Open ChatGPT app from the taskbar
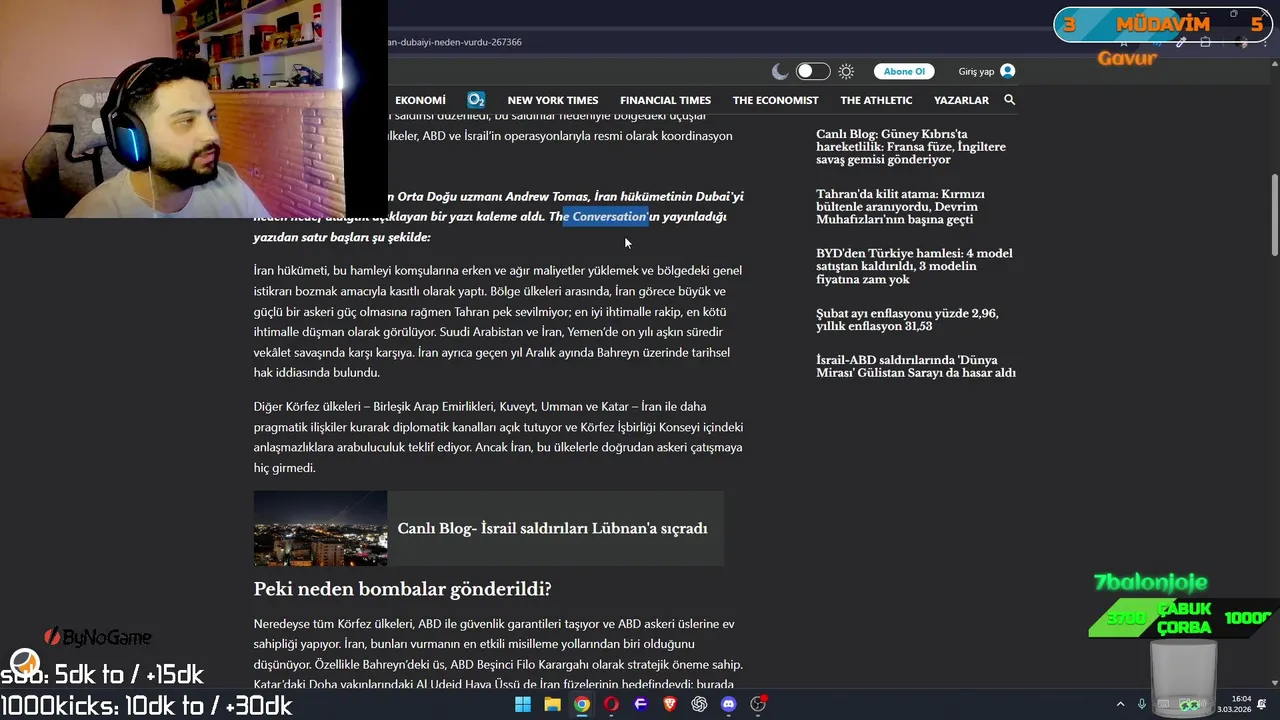Image resolution: width=1280 pixels, height=720 pixels. tap(699, 704)
